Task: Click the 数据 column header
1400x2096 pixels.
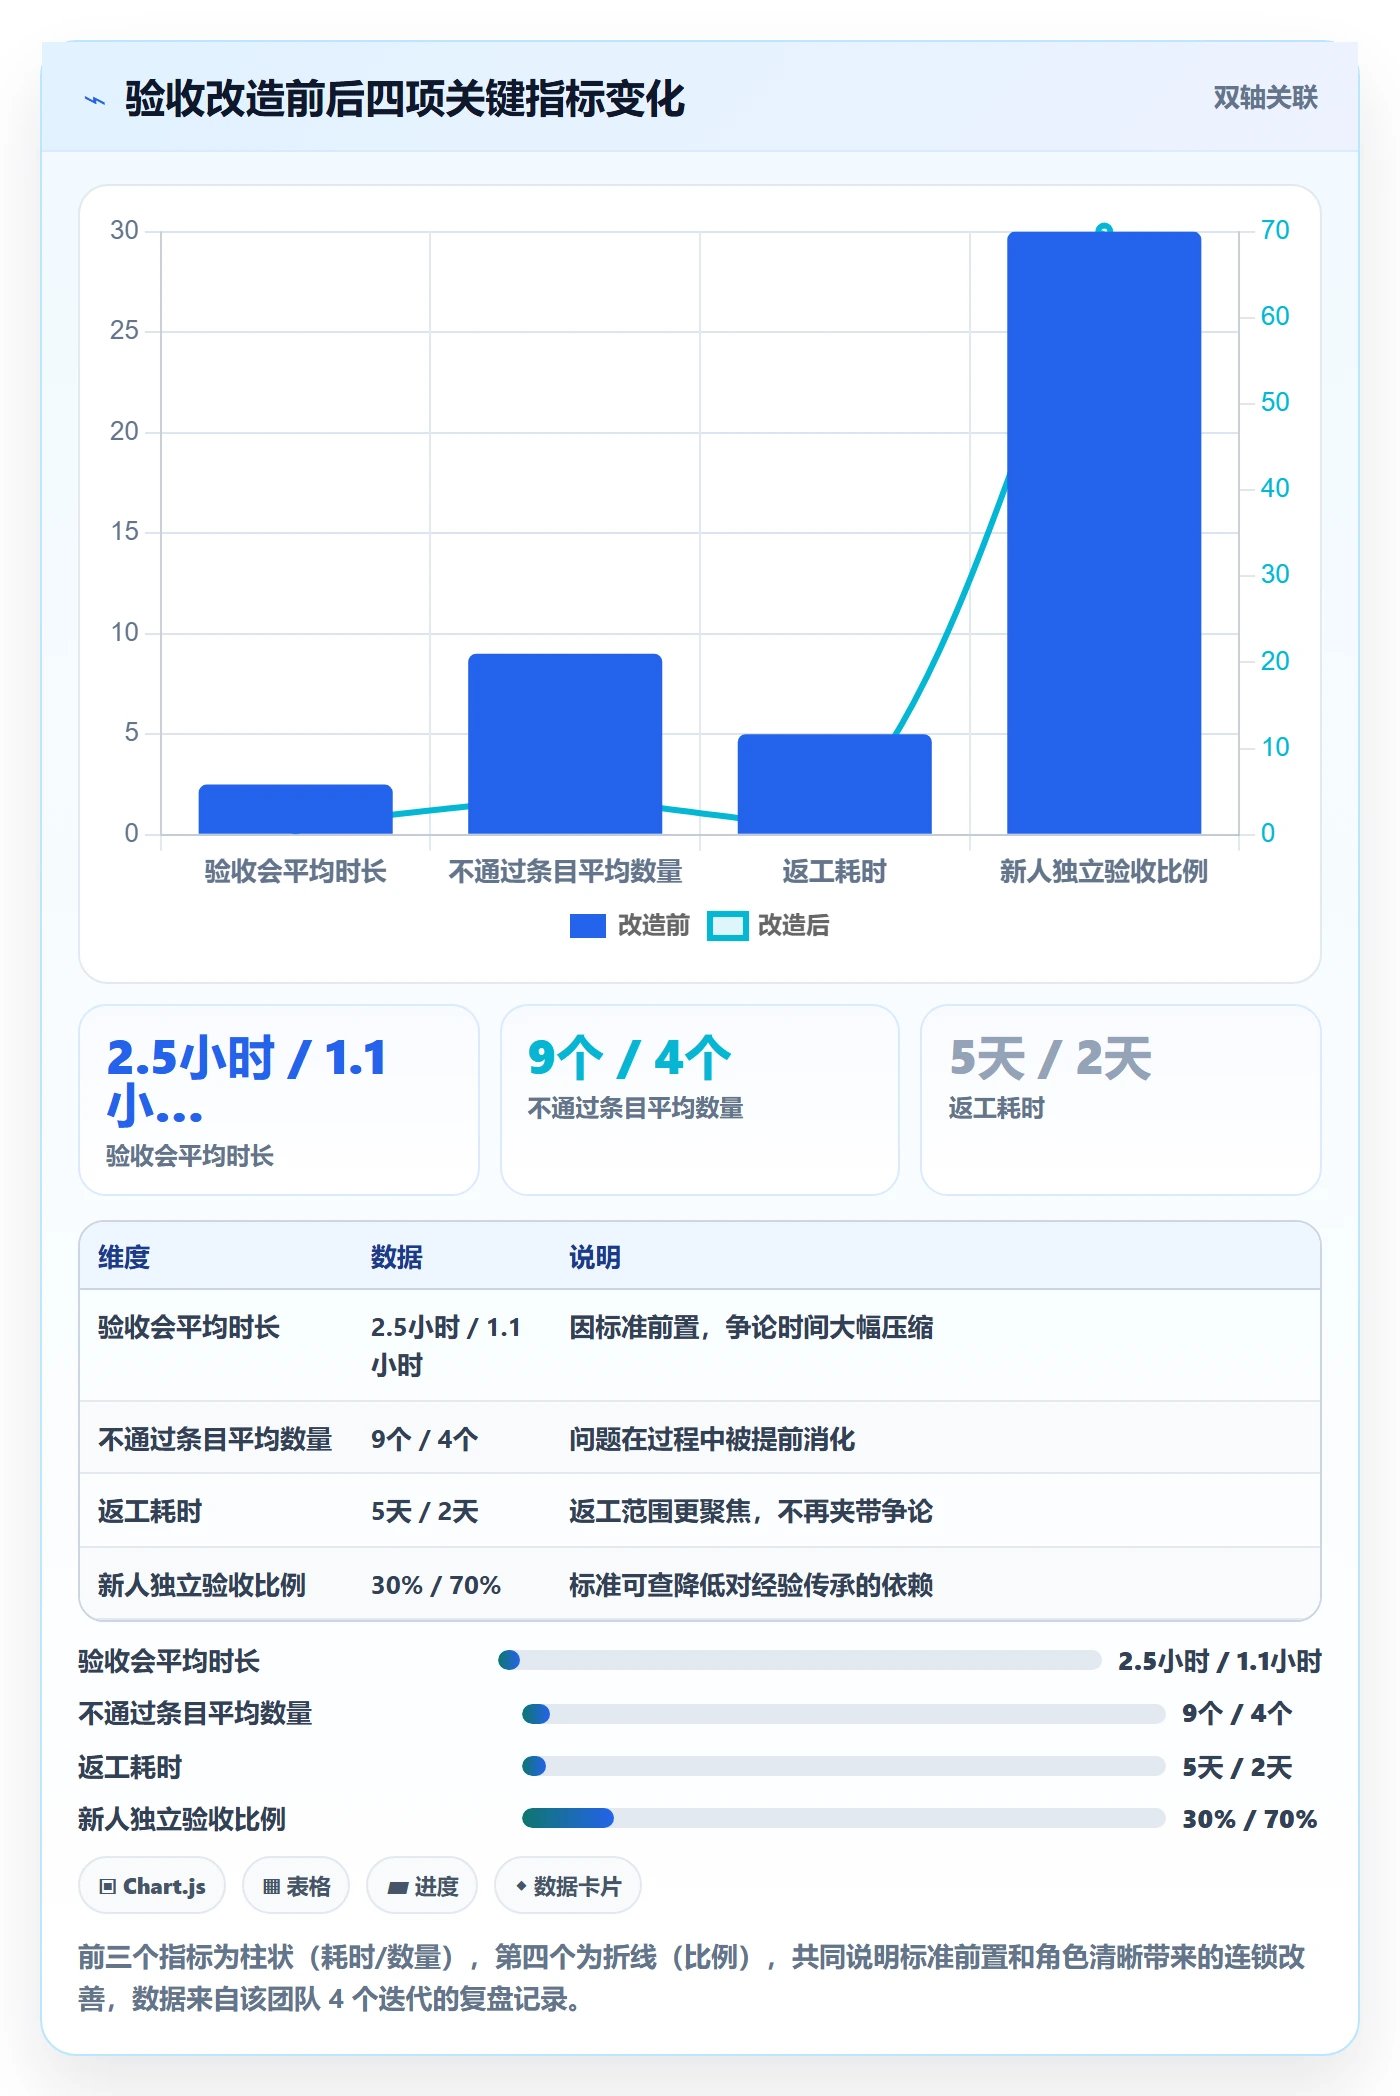Action: point(397,1257)
